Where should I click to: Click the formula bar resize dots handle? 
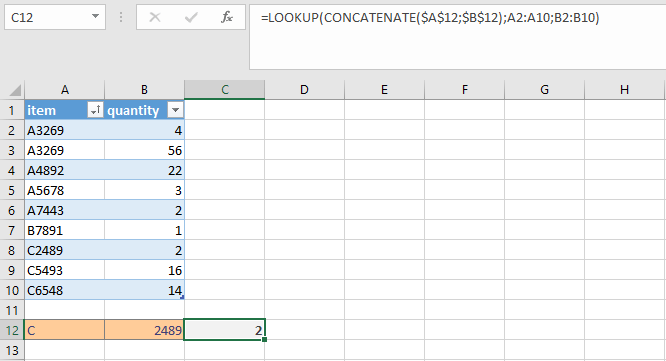(121, 17)
